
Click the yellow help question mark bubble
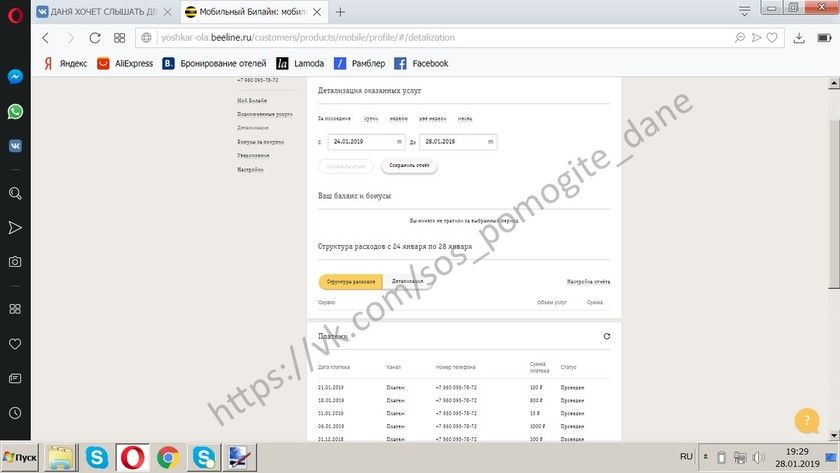(x=806, y=421)
